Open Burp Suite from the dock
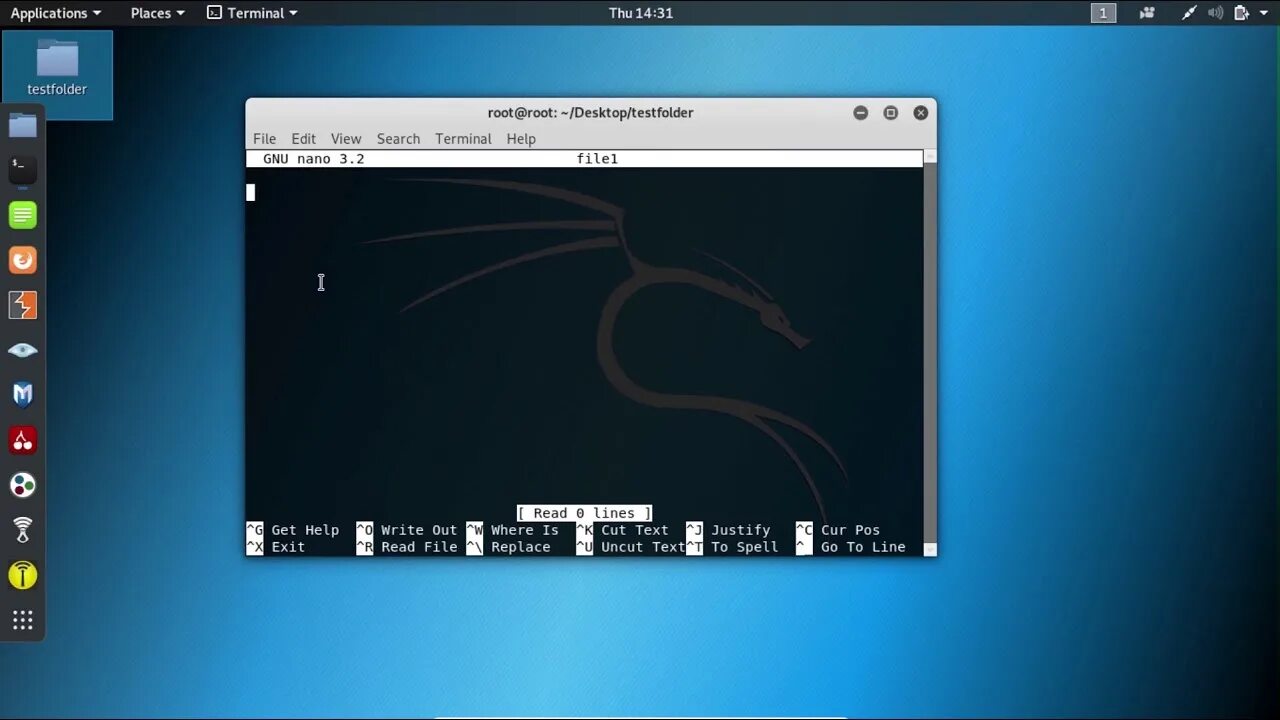The height and width of the screenshot is (720, 1280). (x=22, y=305)
